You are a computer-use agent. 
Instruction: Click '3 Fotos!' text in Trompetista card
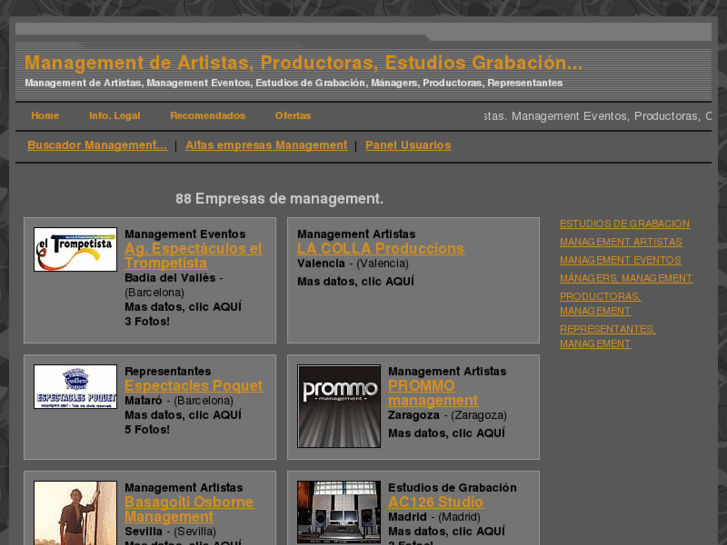point(147,321)
